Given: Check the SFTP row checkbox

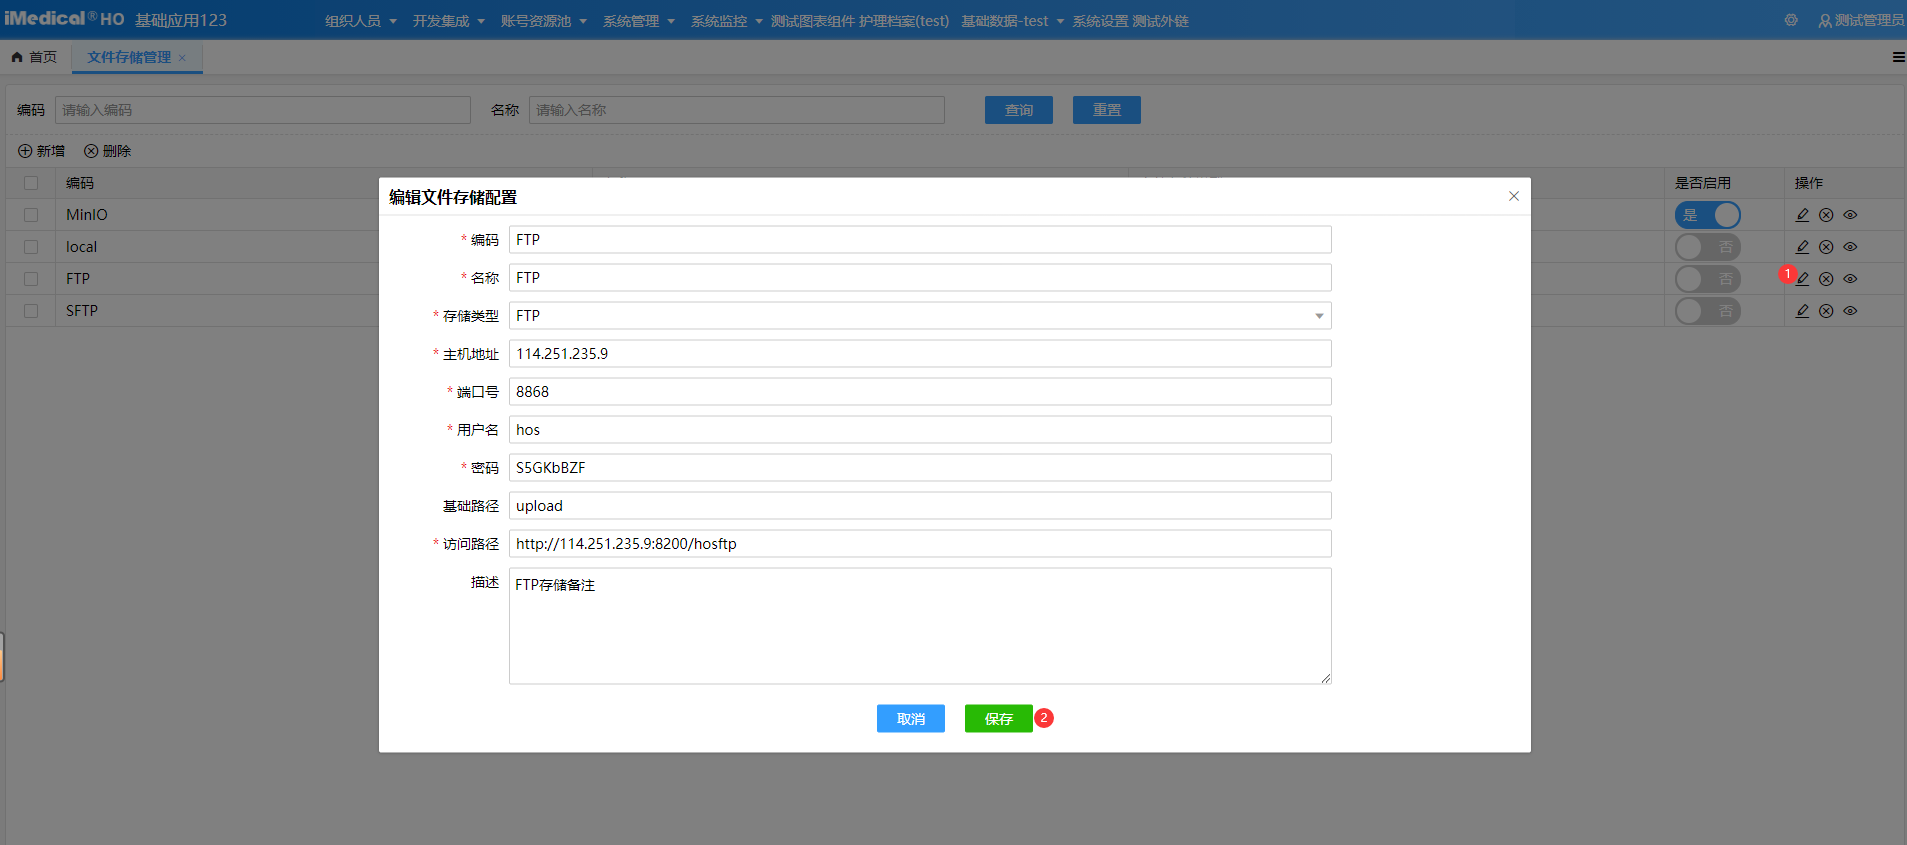Looking at the screenshot, I should click(31, 311).
